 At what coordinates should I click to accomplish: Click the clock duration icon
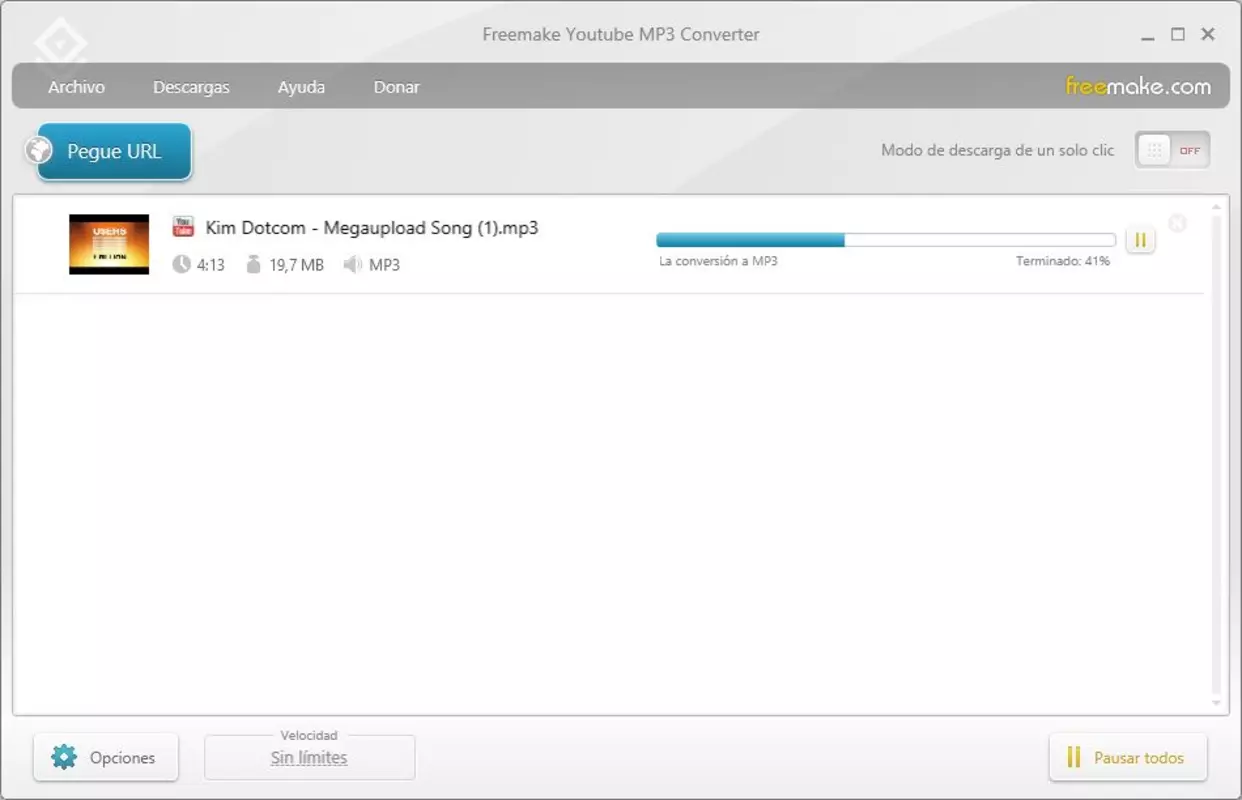[181, 265]
